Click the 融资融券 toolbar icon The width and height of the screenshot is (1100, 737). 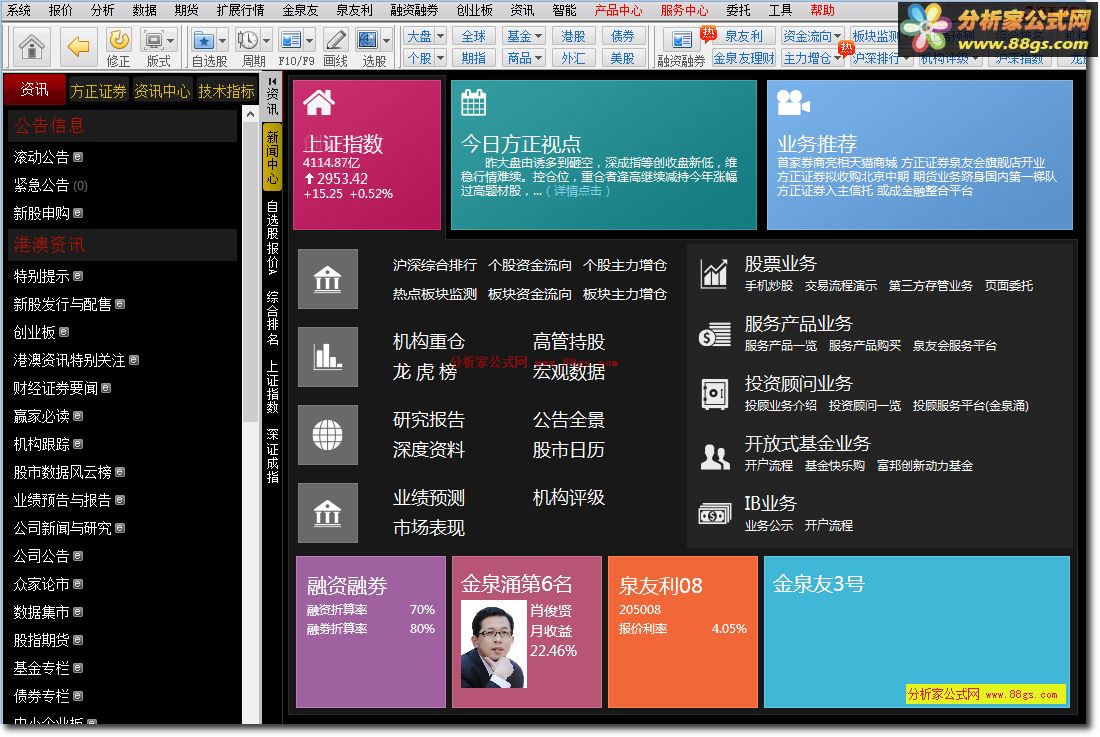coord(681,40)
